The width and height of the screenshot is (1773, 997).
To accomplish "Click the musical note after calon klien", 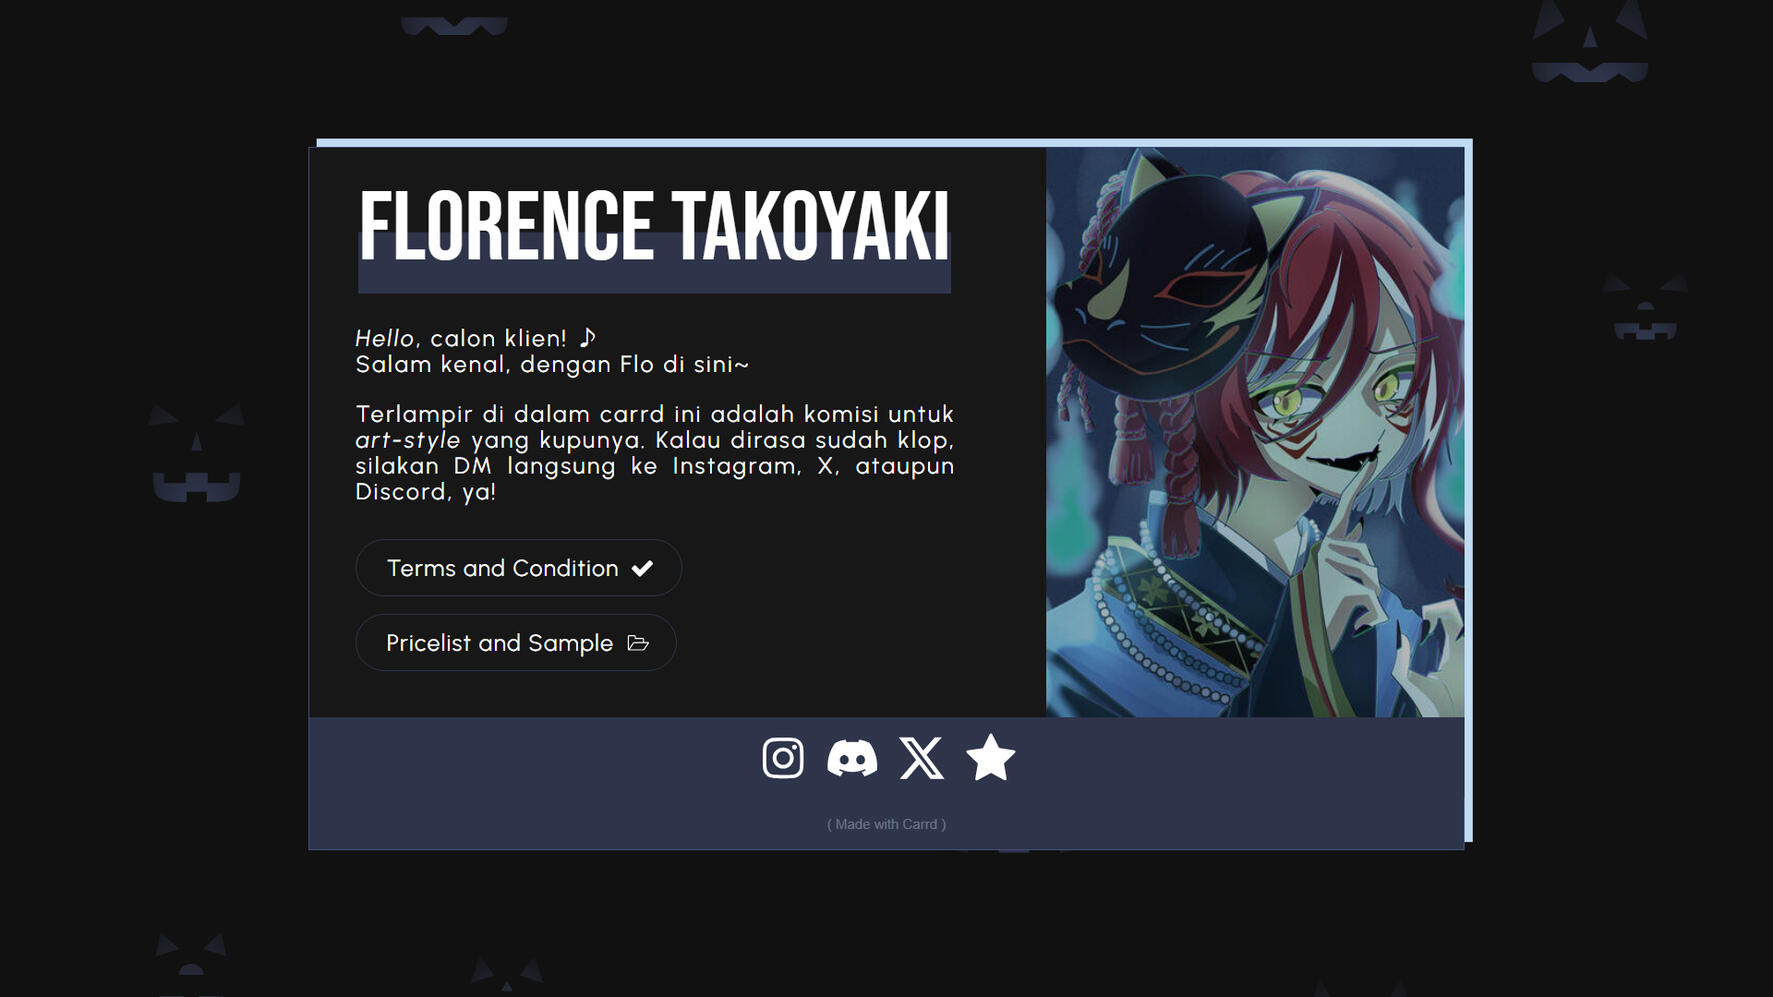I will [x=587, y=337].
